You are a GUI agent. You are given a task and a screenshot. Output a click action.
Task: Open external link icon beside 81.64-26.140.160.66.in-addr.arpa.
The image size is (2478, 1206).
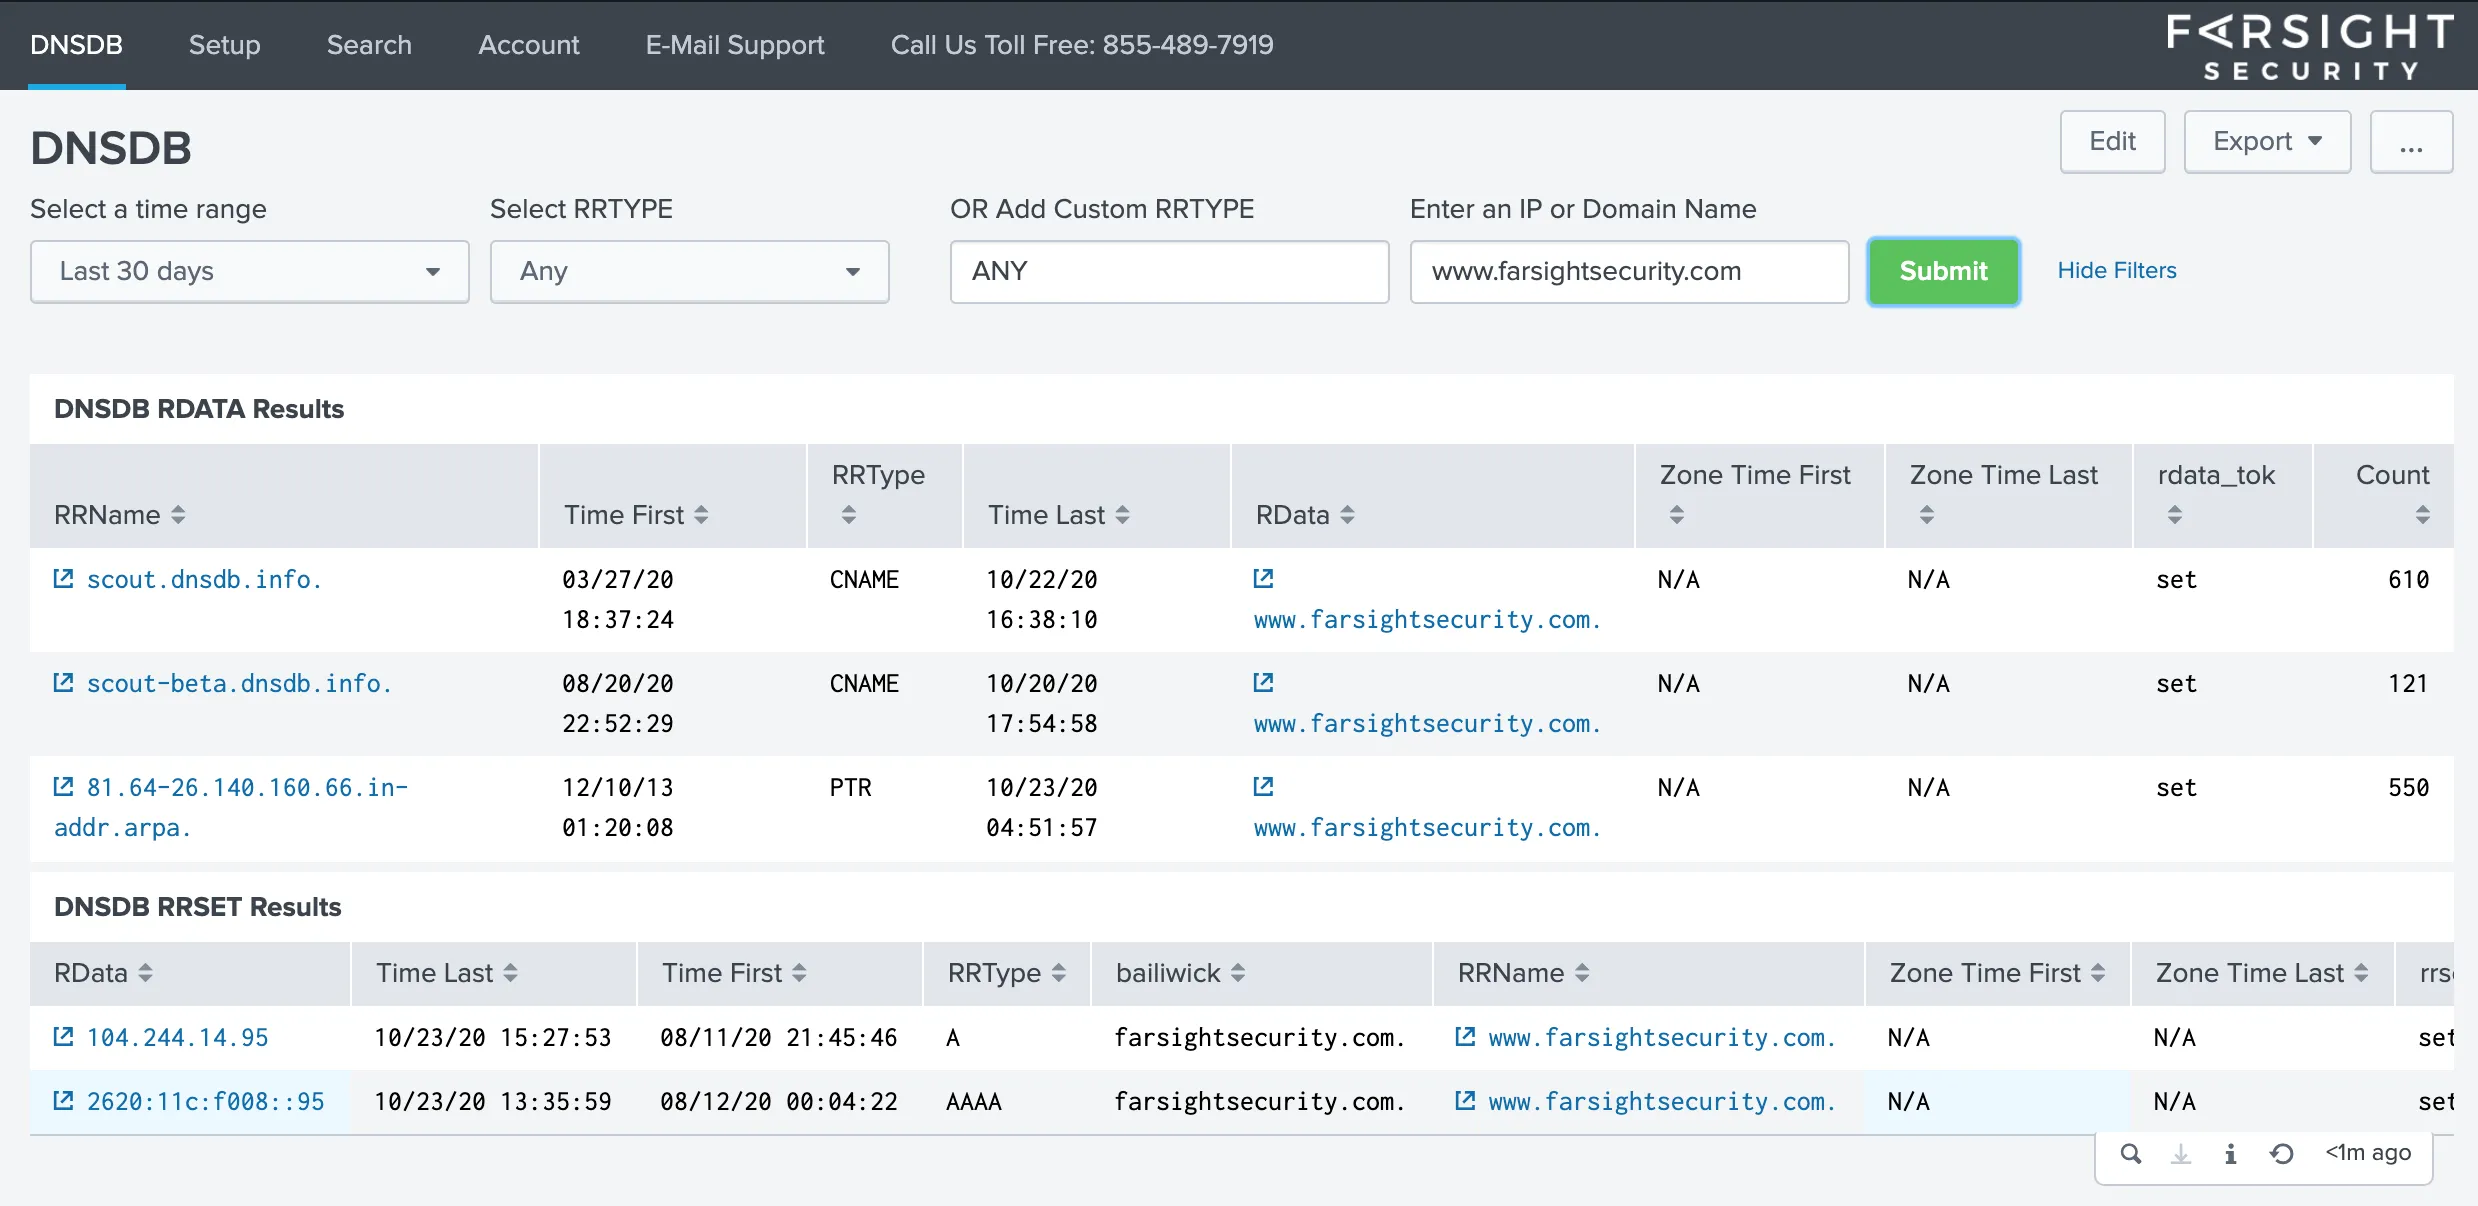pos(63,787)
